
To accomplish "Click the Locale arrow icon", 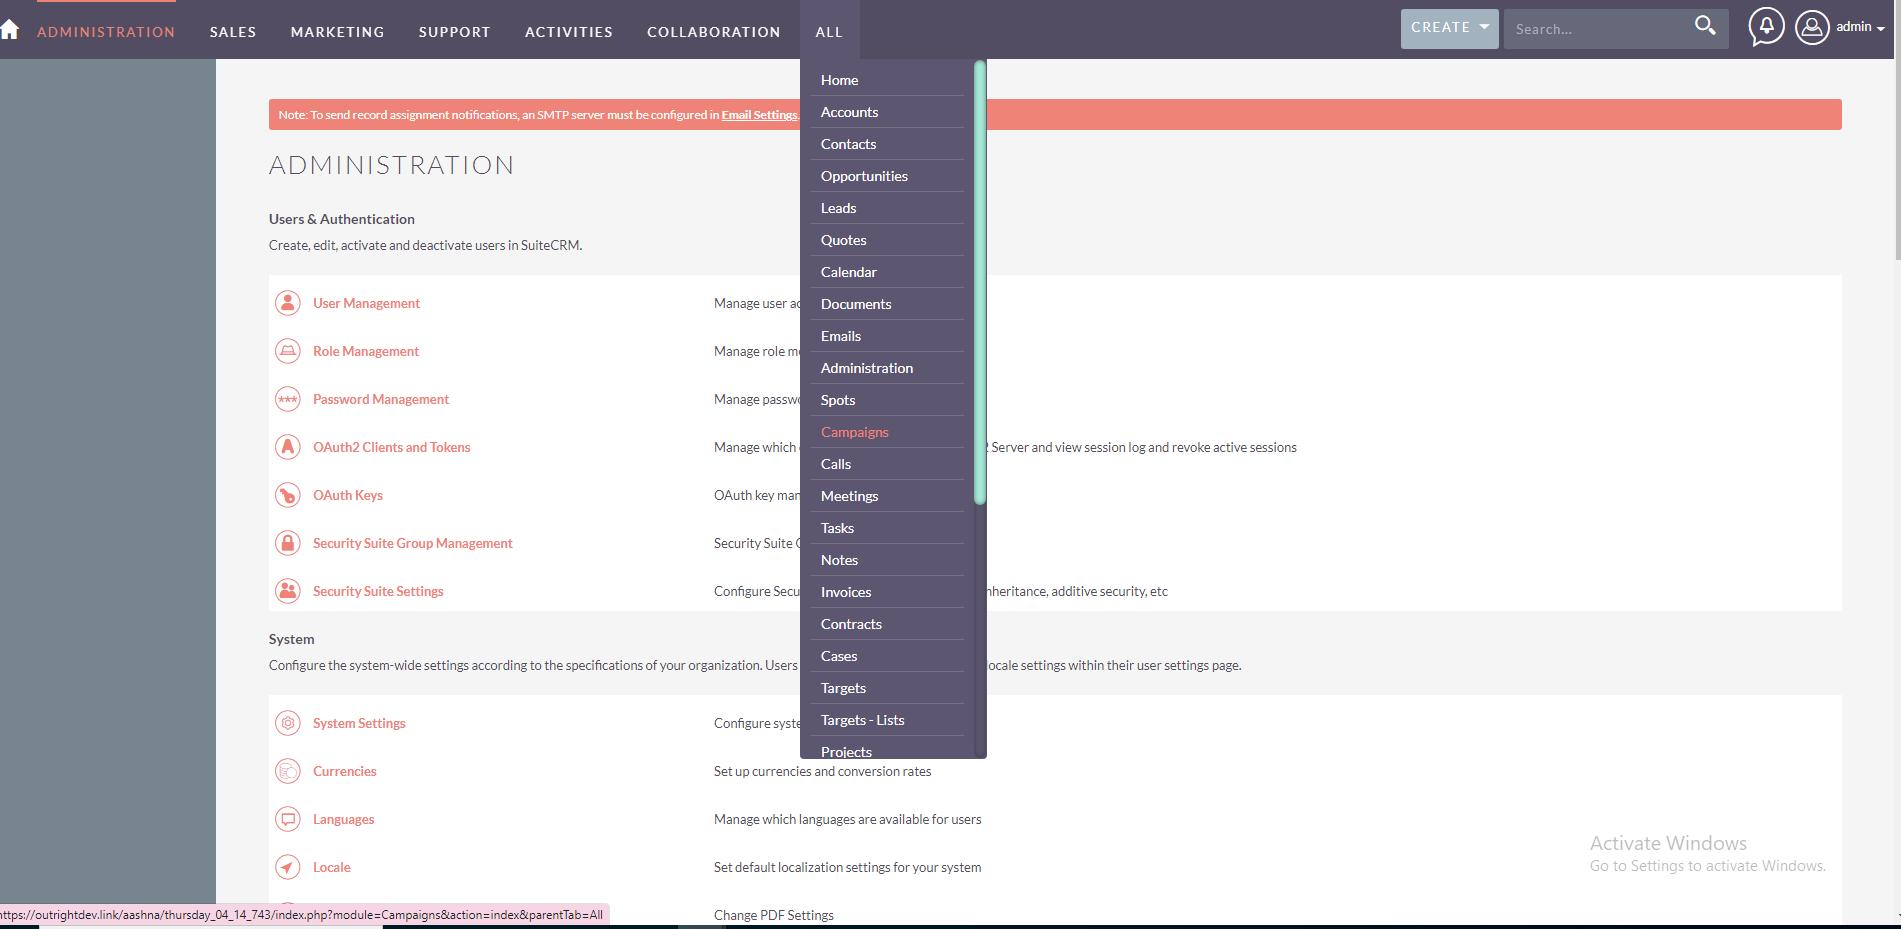I will 288,867.
